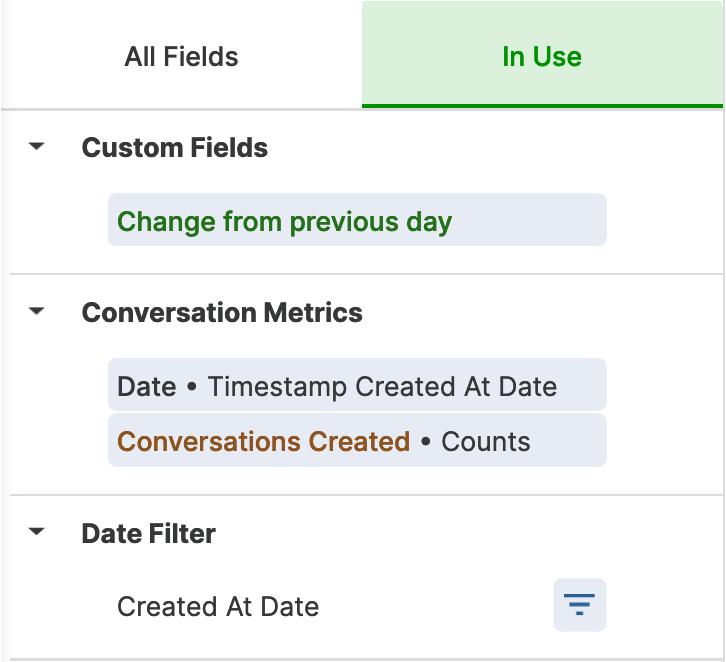Collapse the Date Filter section arrow

[x=37, y=531]
